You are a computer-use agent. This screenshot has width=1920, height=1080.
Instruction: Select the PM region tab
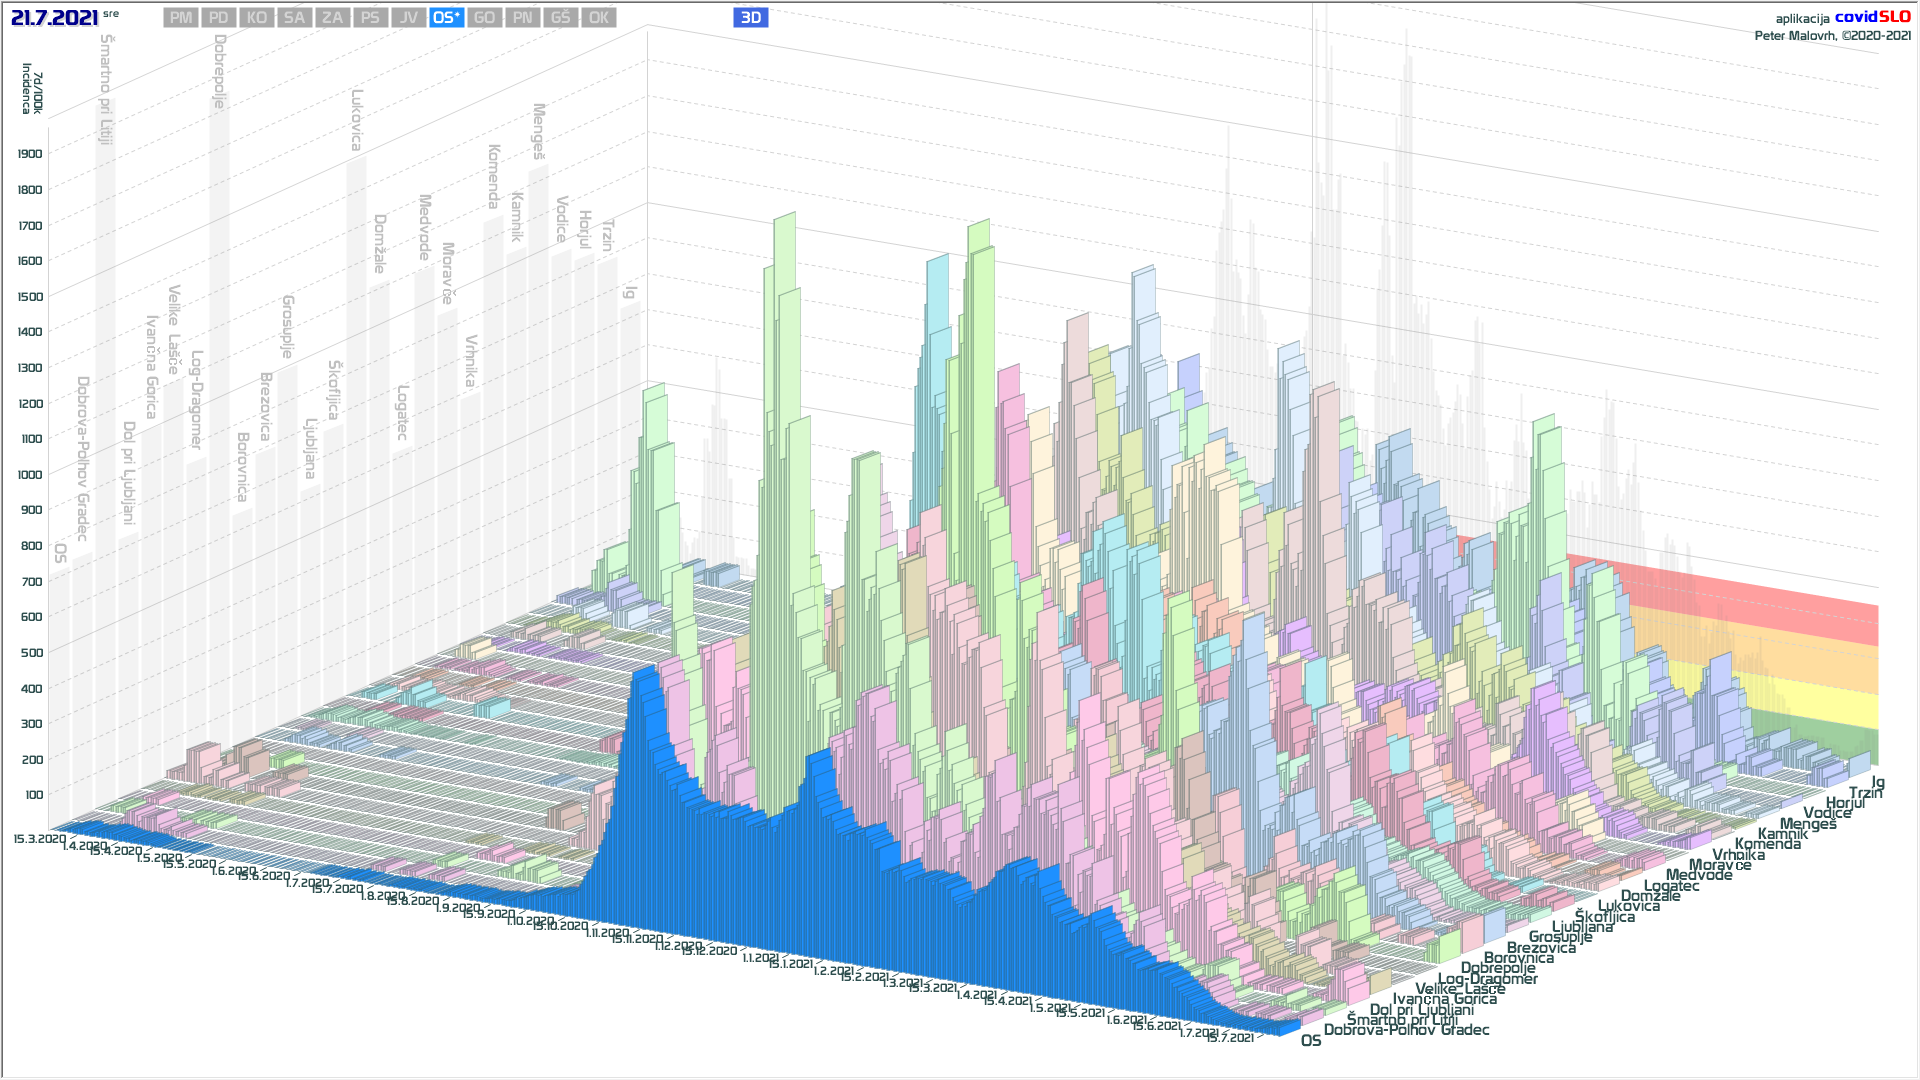point(181,18)
